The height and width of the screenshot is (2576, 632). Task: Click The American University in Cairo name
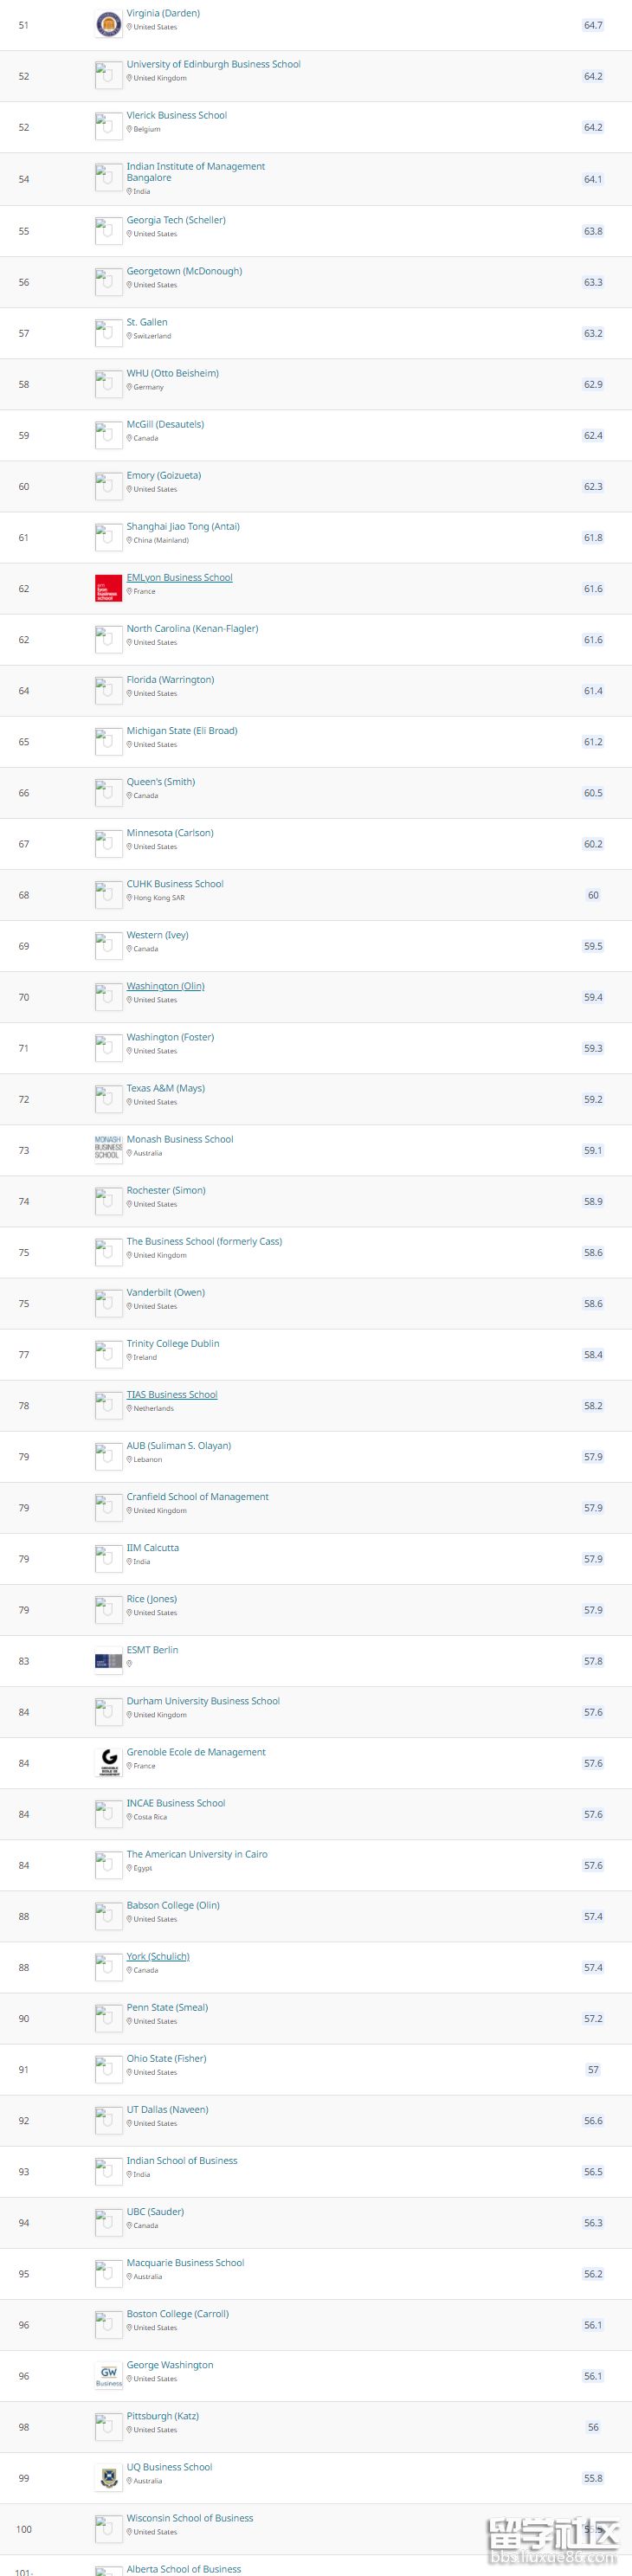coord(196,1854)
